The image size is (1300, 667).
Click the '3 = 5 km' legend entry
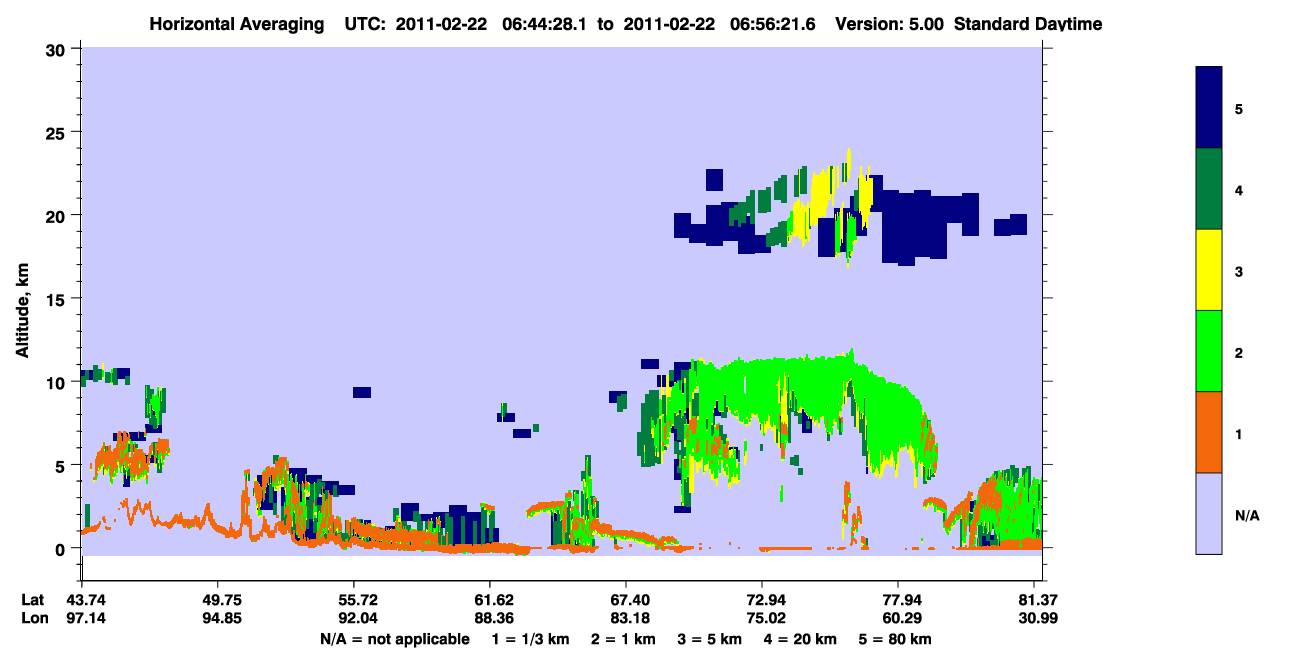click(709, 639)
